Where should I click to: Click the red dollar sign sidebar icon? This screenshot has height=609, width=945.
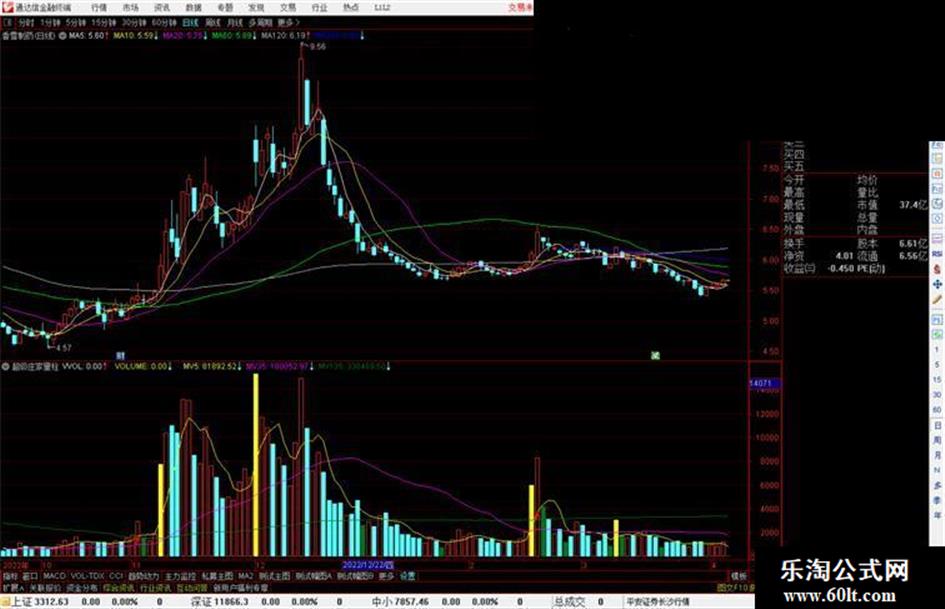[x=937, y=268]
